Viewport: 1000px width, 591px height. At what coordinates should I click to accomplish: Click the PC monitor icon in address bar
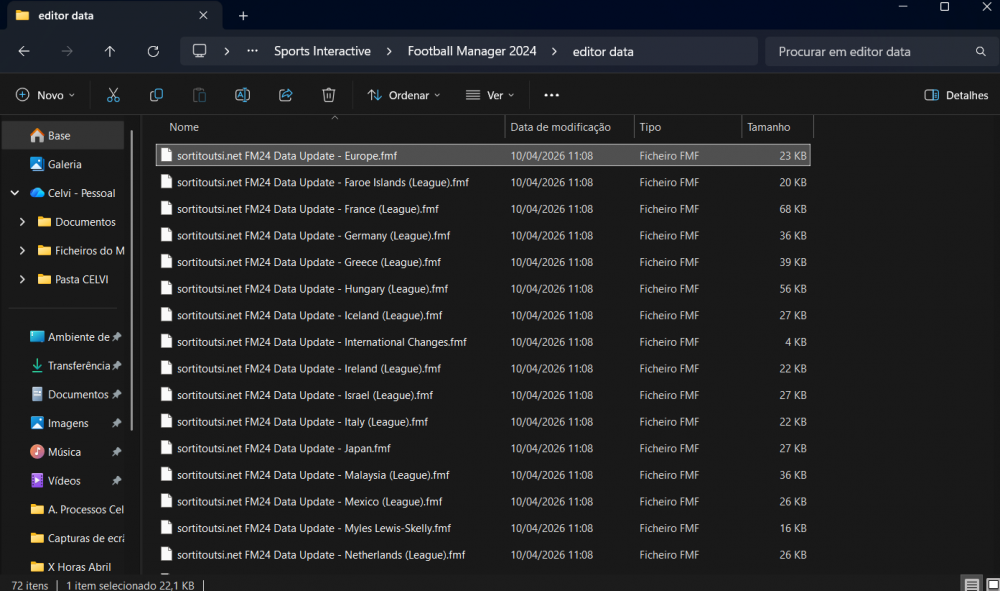tap(200, 50)
